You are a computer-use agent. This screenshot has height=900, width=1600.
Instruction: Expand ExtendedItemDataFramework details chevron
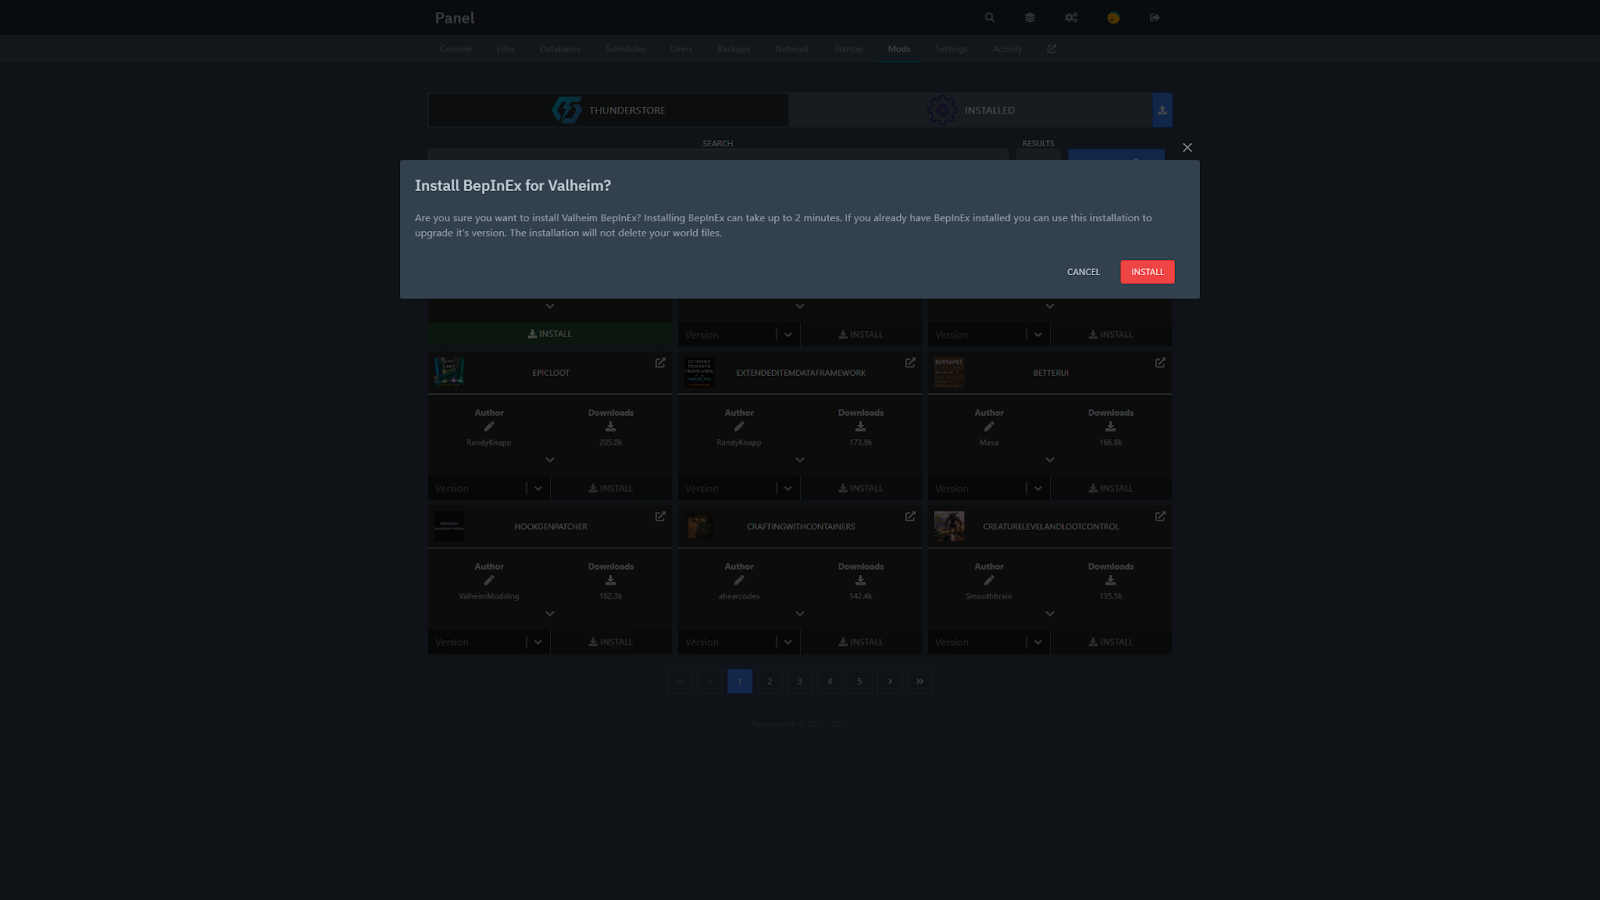click(x=800, y=460)
